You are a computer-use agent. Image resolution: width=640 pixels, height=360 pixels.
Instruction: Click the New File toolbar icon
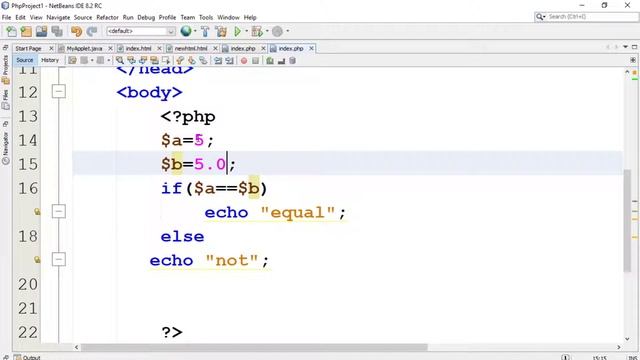click(11, 31)
